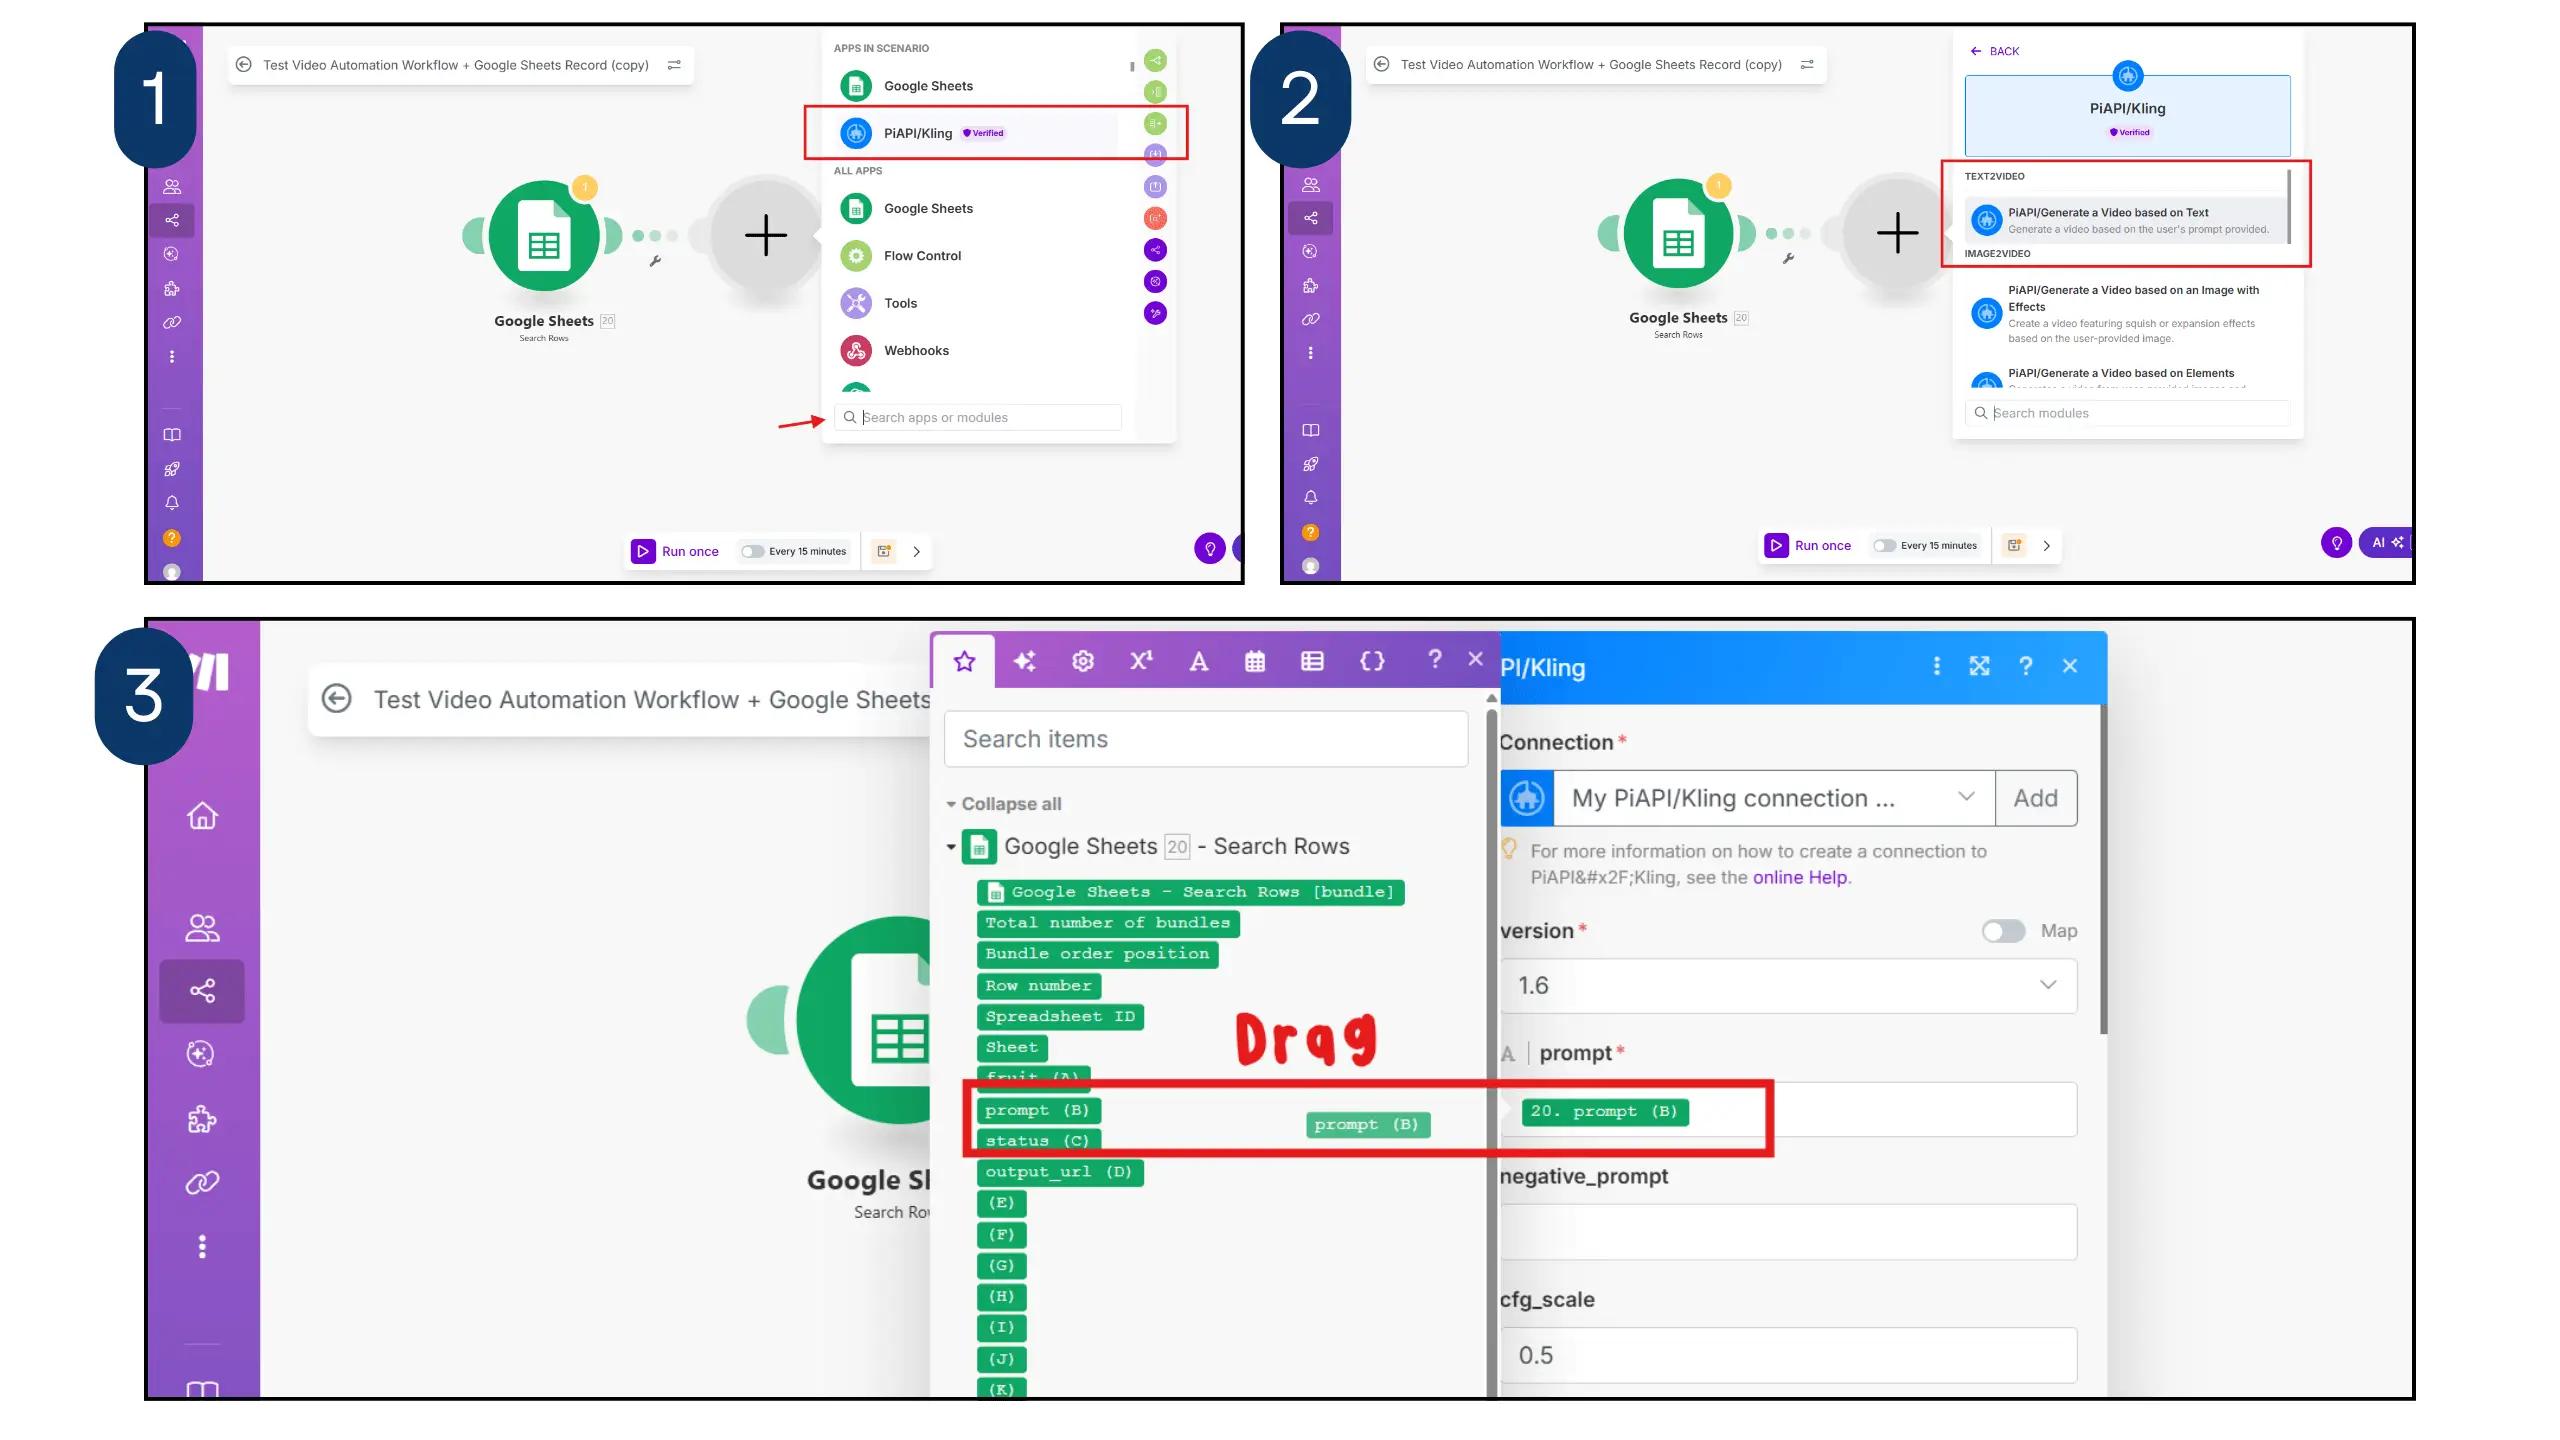Click the cfg_scale field showing 0.5
This screenshot has width=2560, height=1440.
coord(1788,1356)
